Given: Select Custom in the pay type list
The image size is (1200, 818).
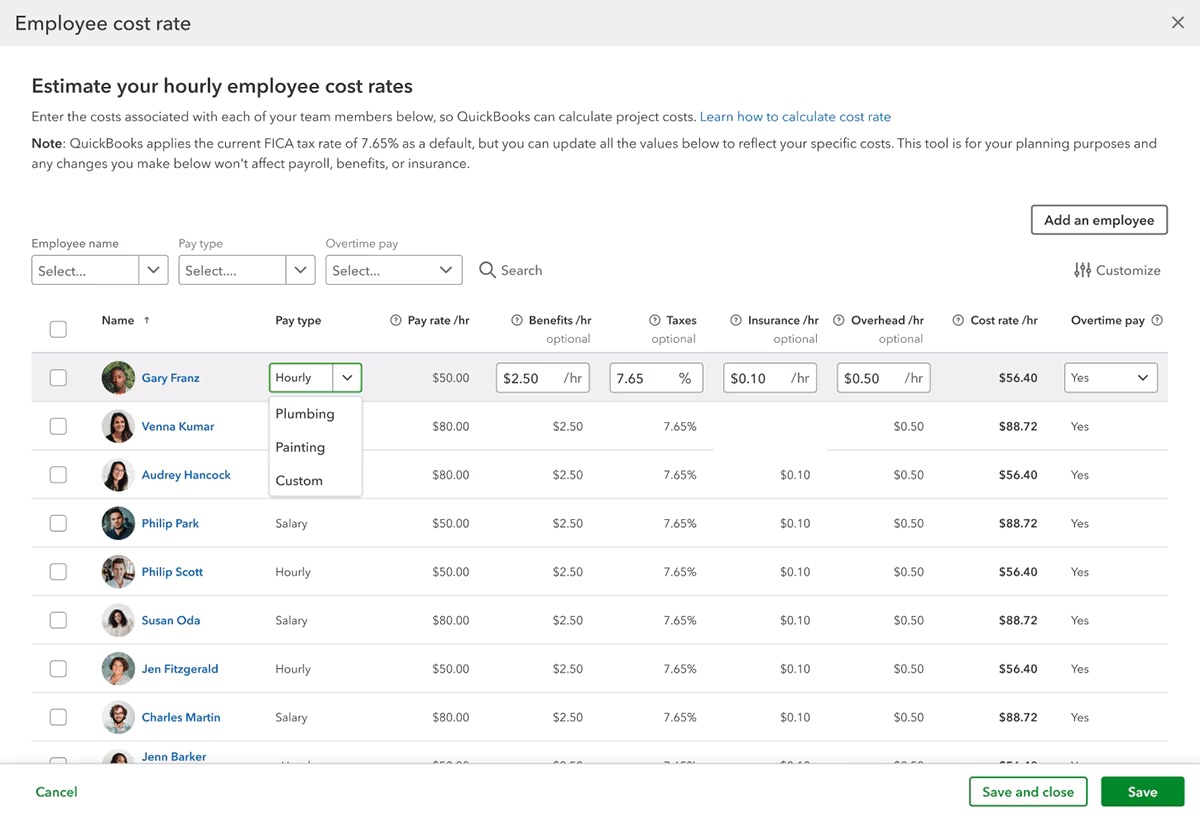Looking at the screenshot, I should pyautogui.click(x=299, y=481).
